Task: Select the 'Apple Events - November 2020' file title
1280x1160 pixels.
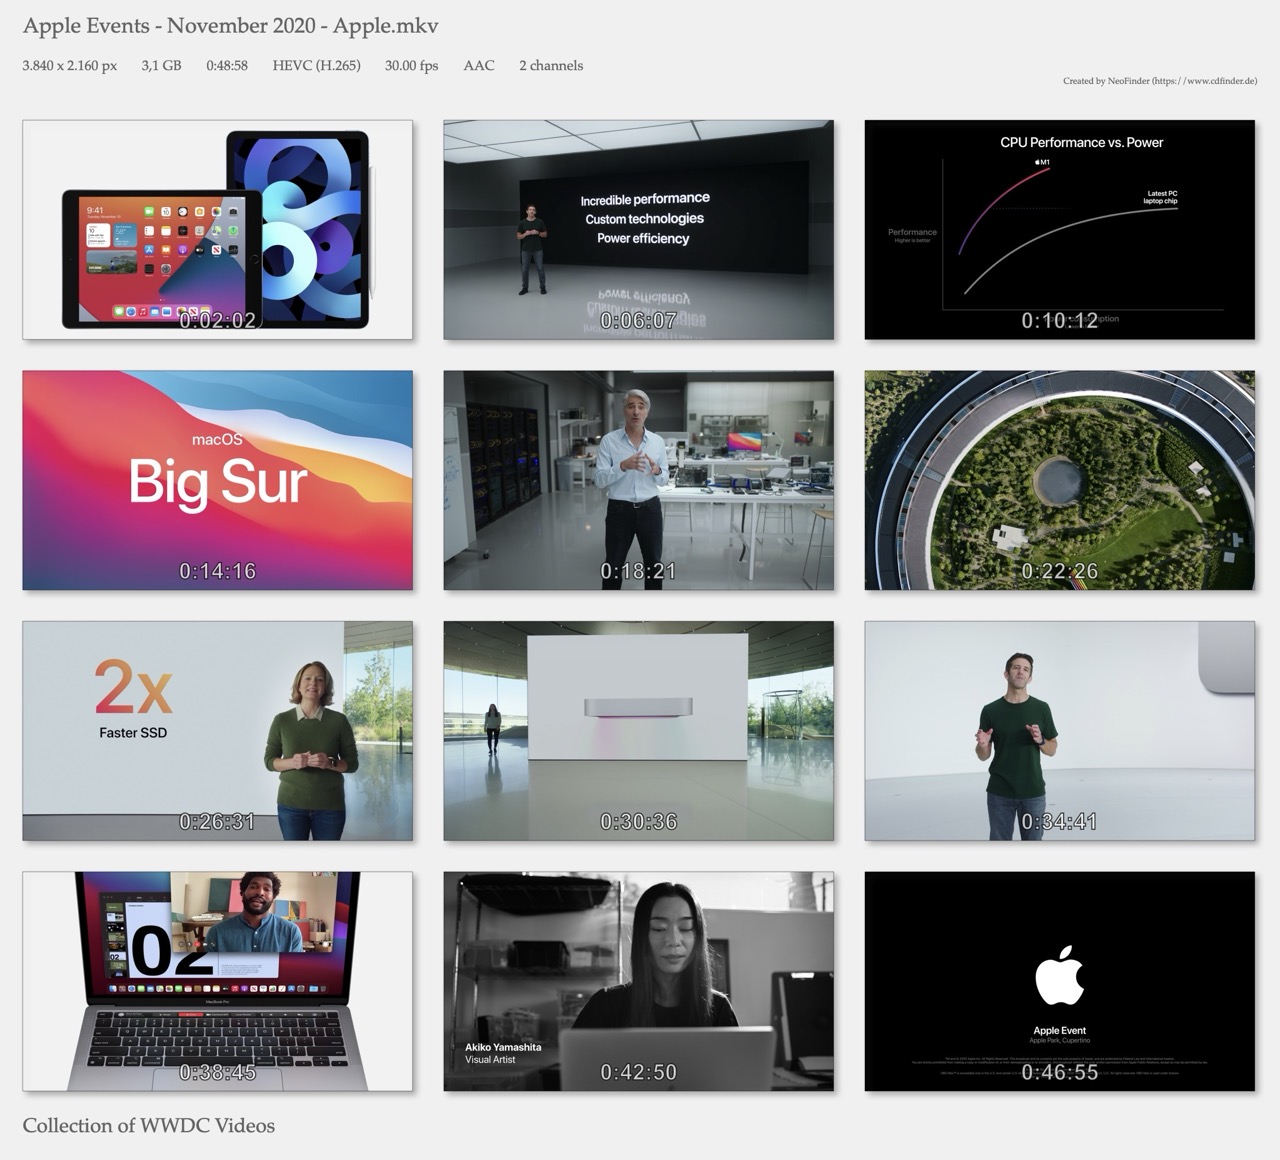Action: click(230, 26)
